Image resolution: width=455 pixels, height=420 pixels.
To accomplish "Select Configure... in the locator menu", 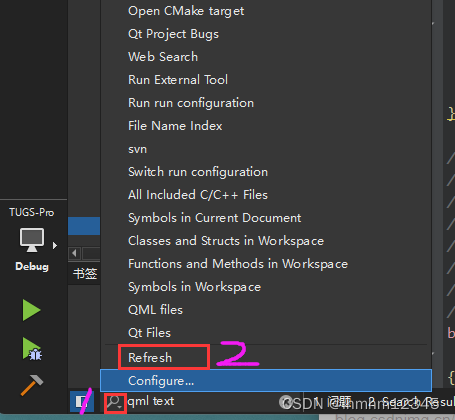I will [266, 381].
